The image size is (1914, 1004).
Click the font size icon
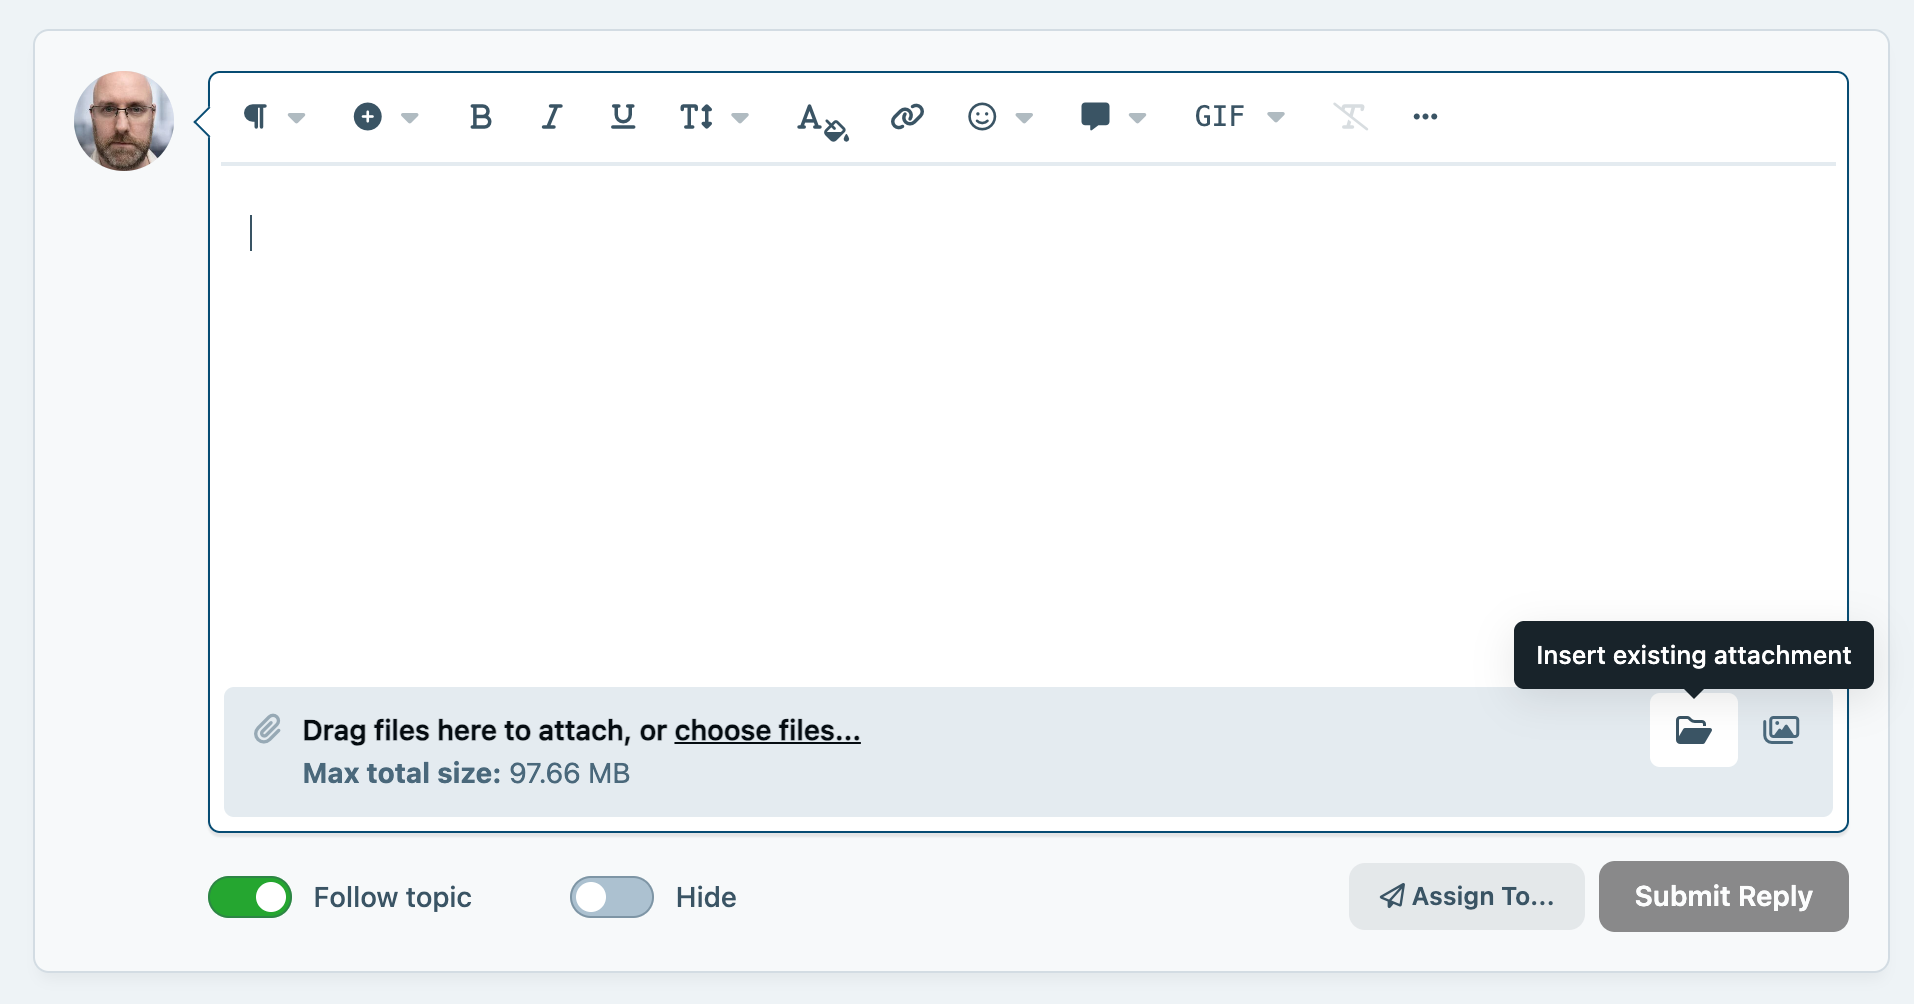tap(697, 117)
